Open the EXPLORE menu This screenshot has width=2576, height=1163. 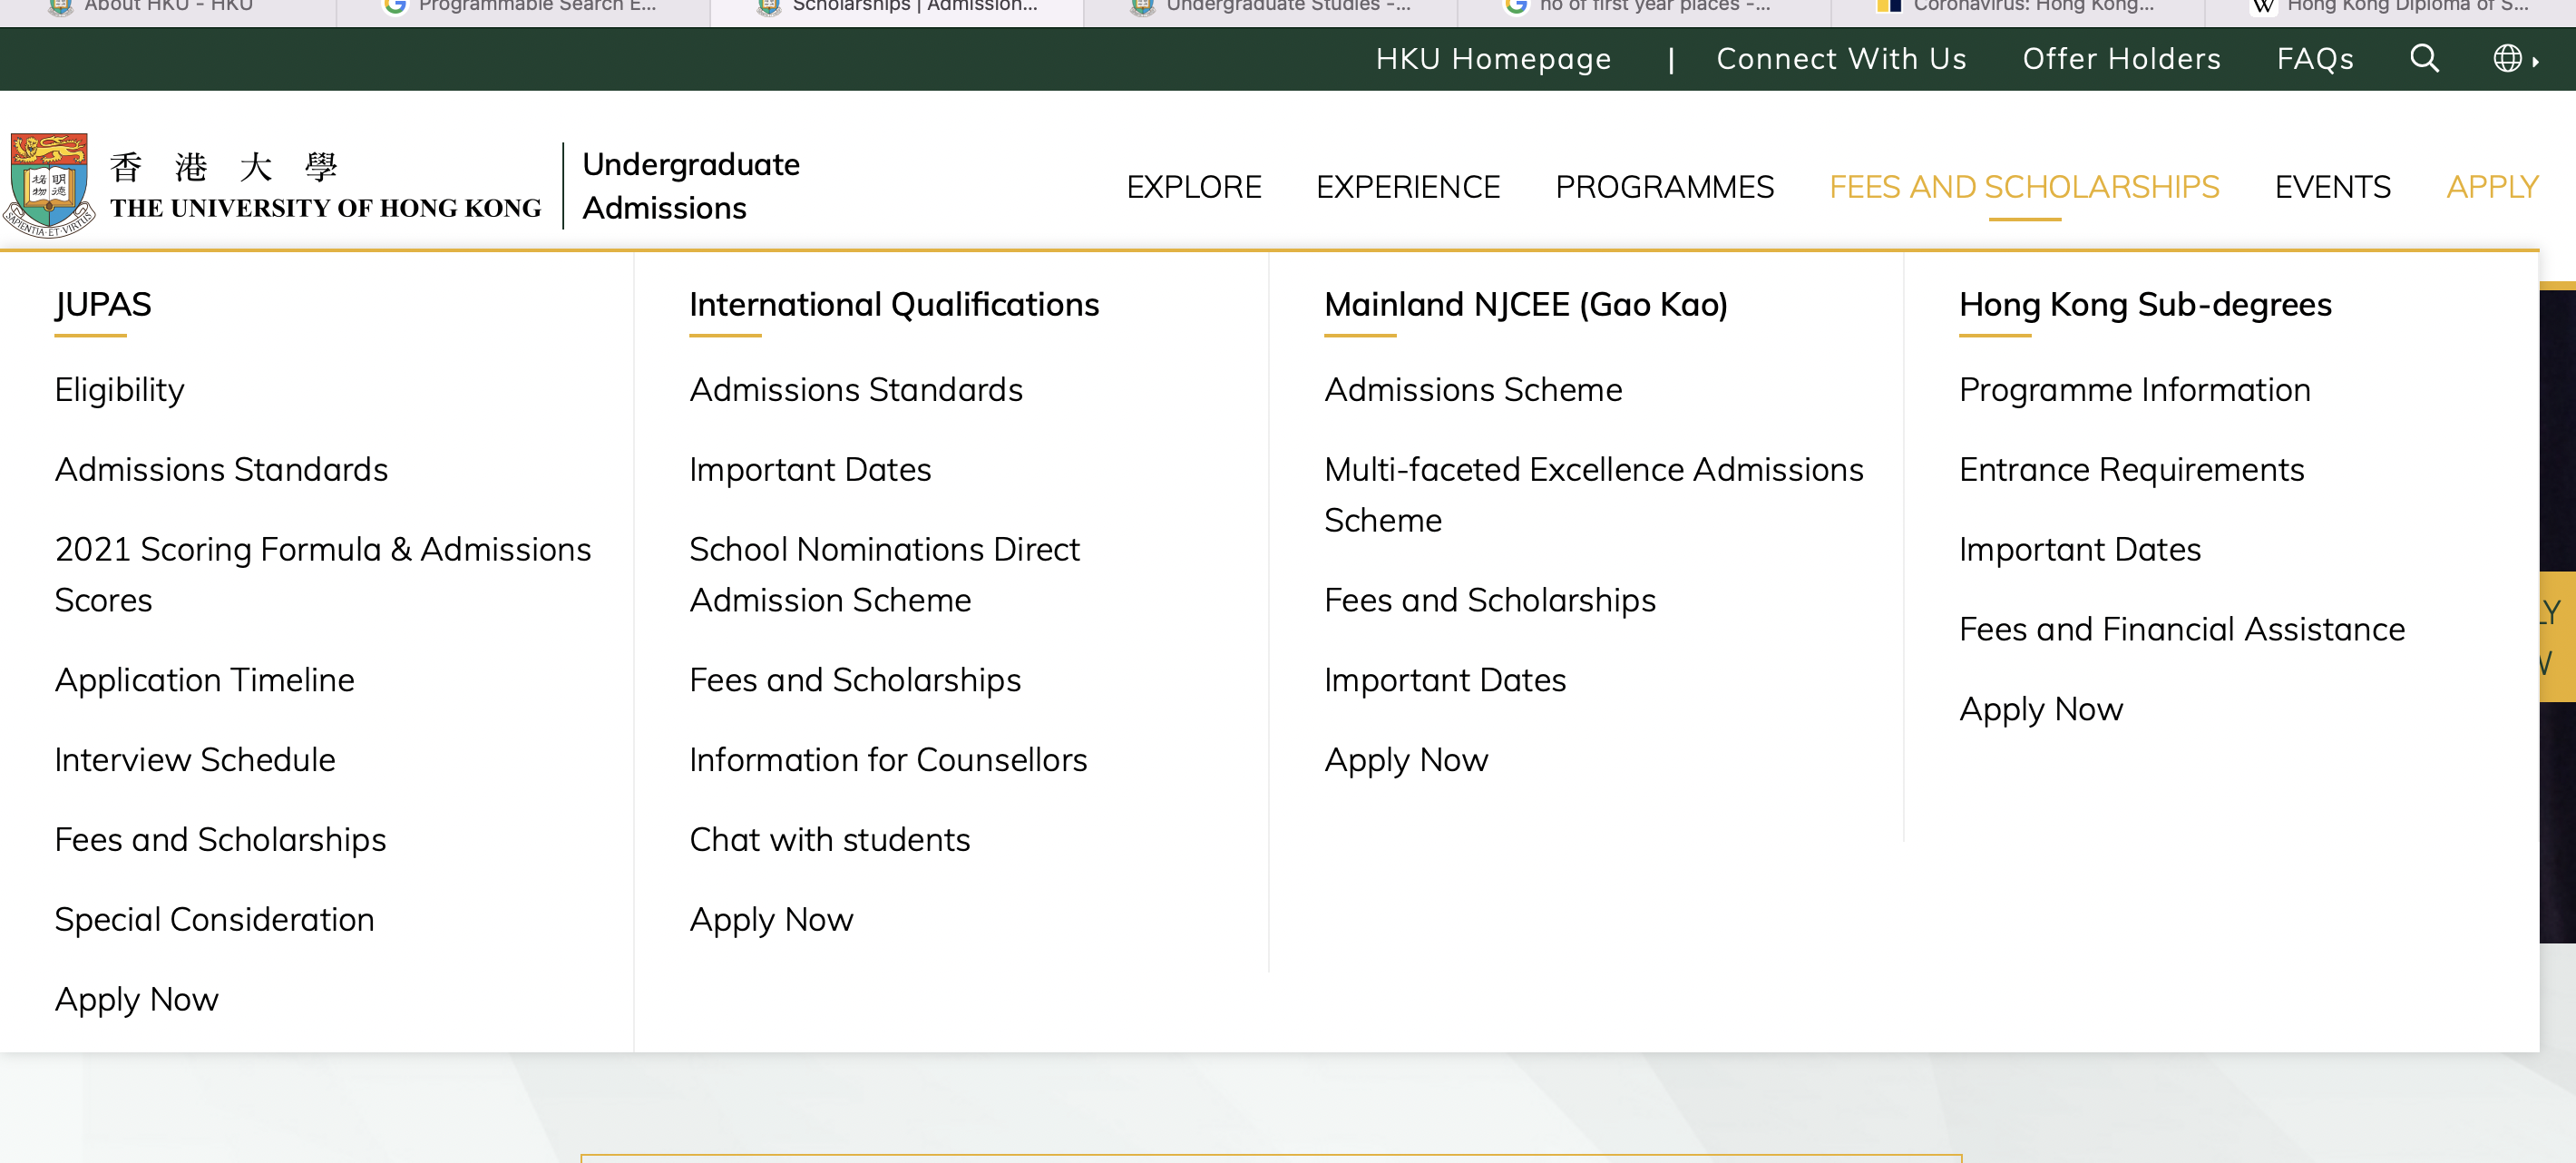[x=1194, y=187]
